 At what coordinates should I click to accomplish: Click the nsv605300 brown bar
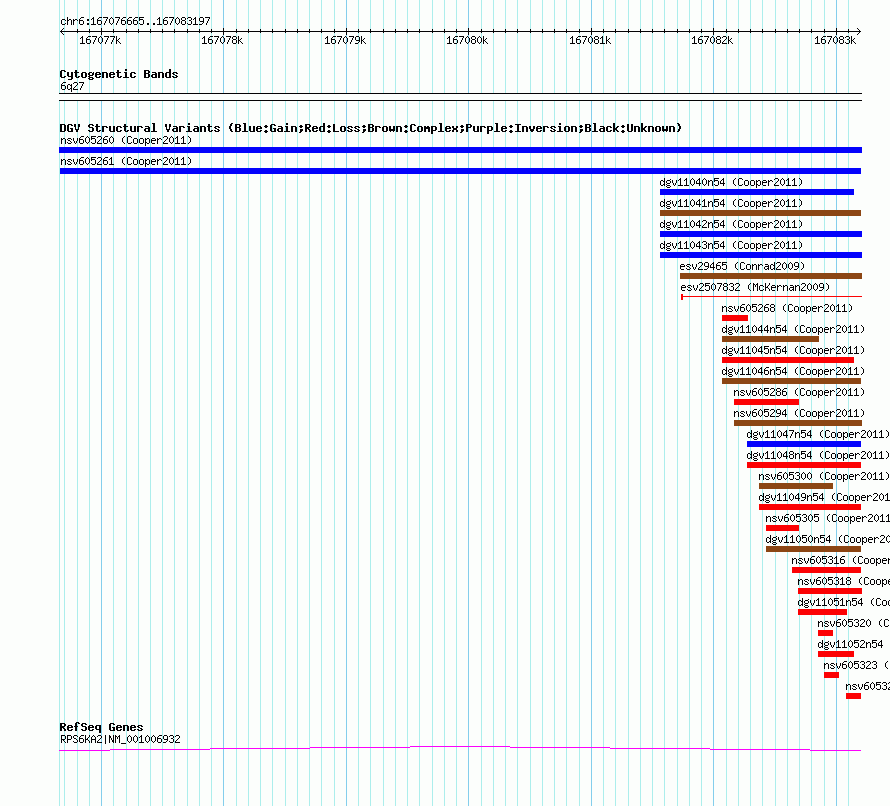tap(796, 486)
